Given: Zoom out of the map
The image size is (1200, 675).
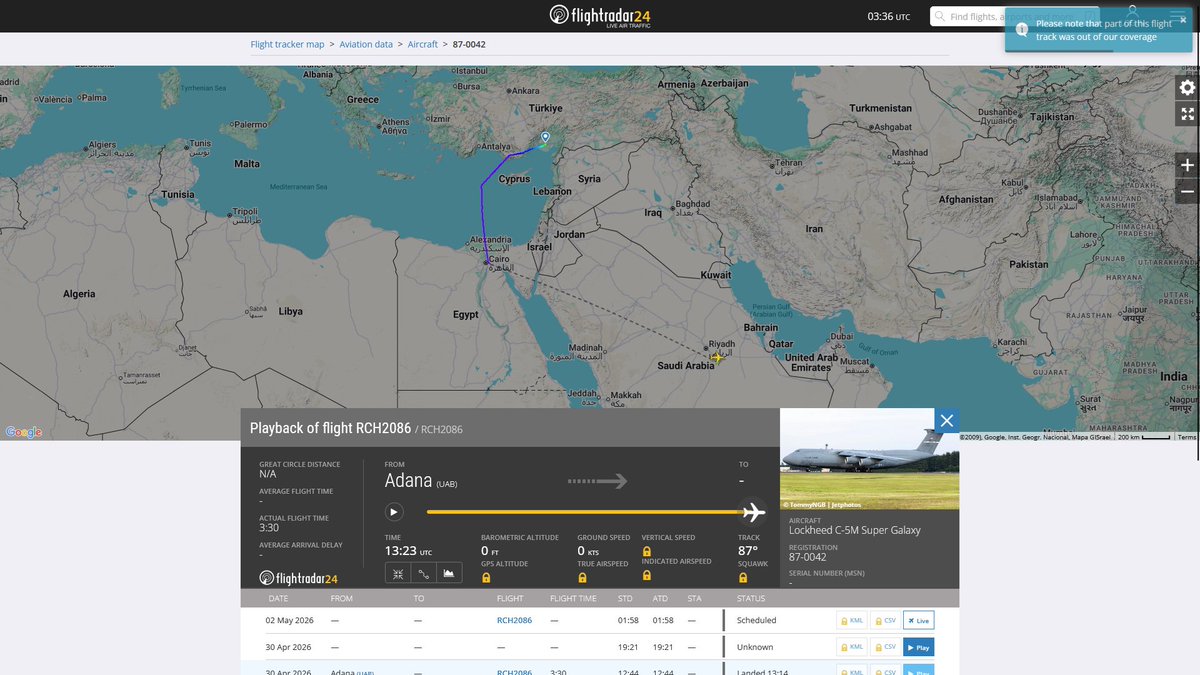Looking at the screenshot, I should (x=1187, y=190).
